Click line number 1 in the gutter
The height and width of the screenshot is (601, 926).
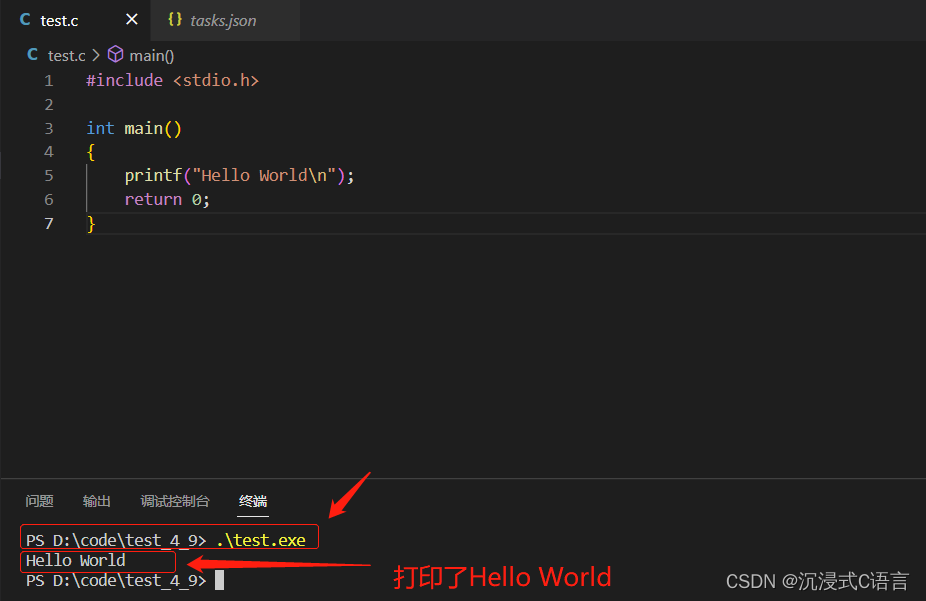click(48, 80)
